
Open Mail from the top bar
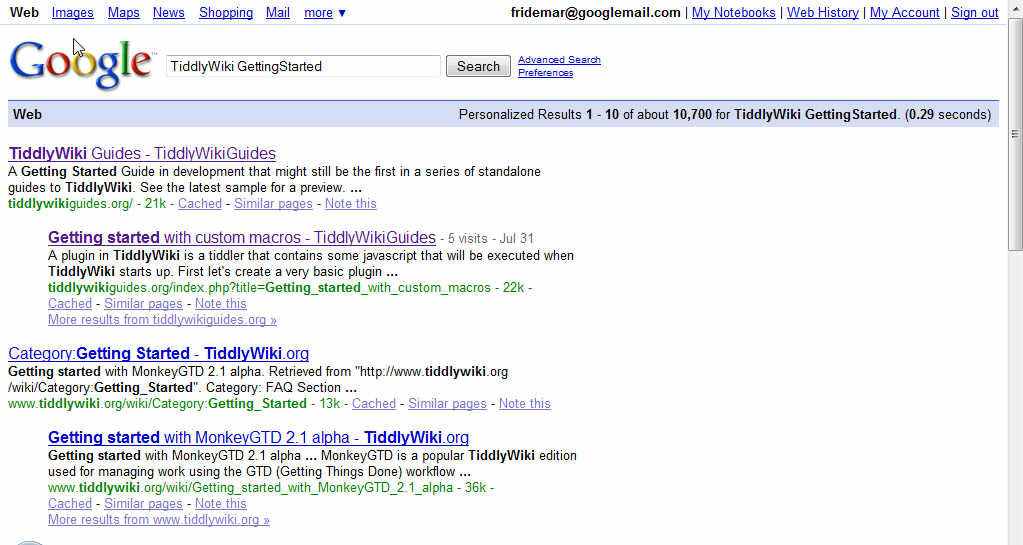278,13
